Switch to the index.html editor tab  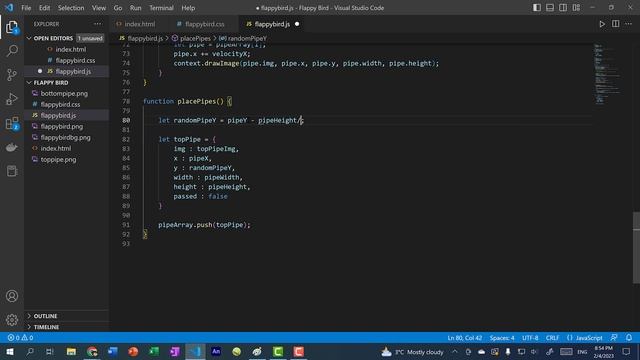coord(139,24)
